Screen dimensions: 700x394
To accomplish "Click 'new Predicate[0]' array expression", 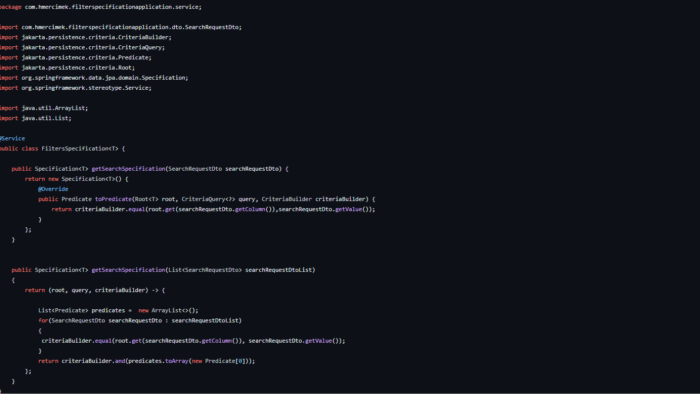I will click(219, 361).
